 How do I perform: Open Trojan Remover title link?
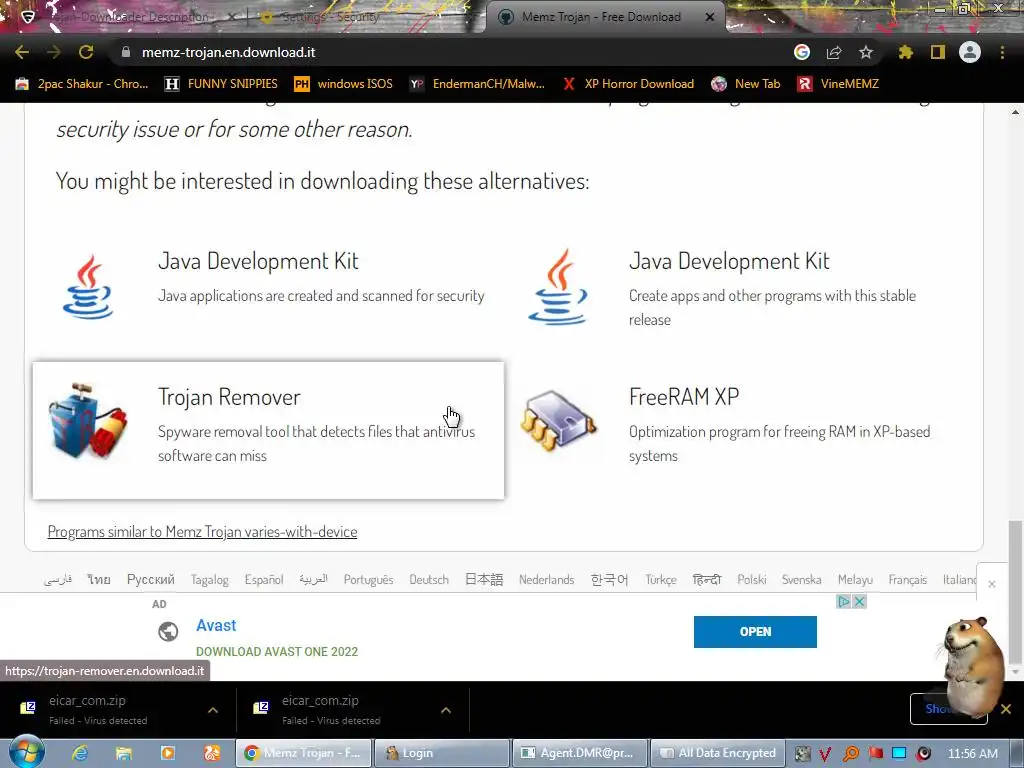click(x=229, y=397)
